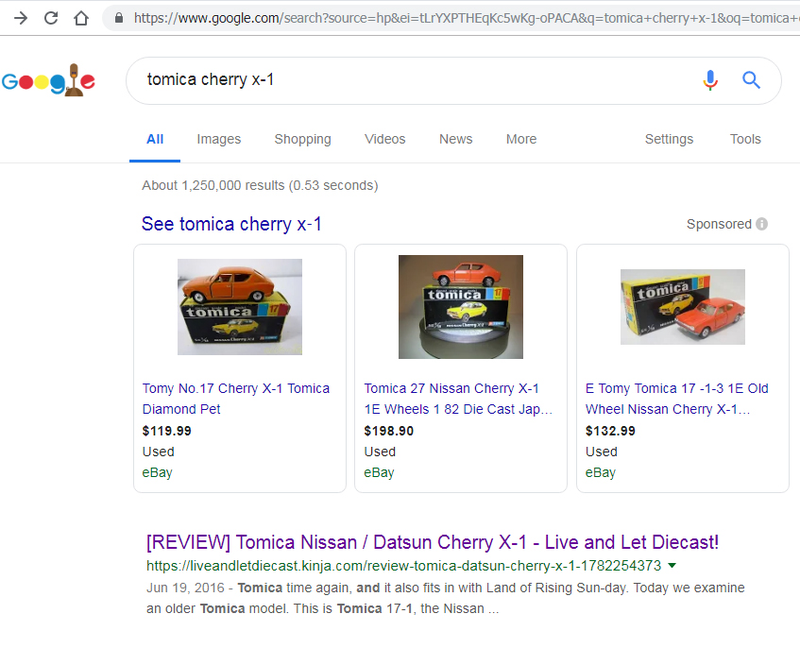Click the $198.90 product thumbnail
Viewport: 800px width, 648px height.
coord(461,307)
